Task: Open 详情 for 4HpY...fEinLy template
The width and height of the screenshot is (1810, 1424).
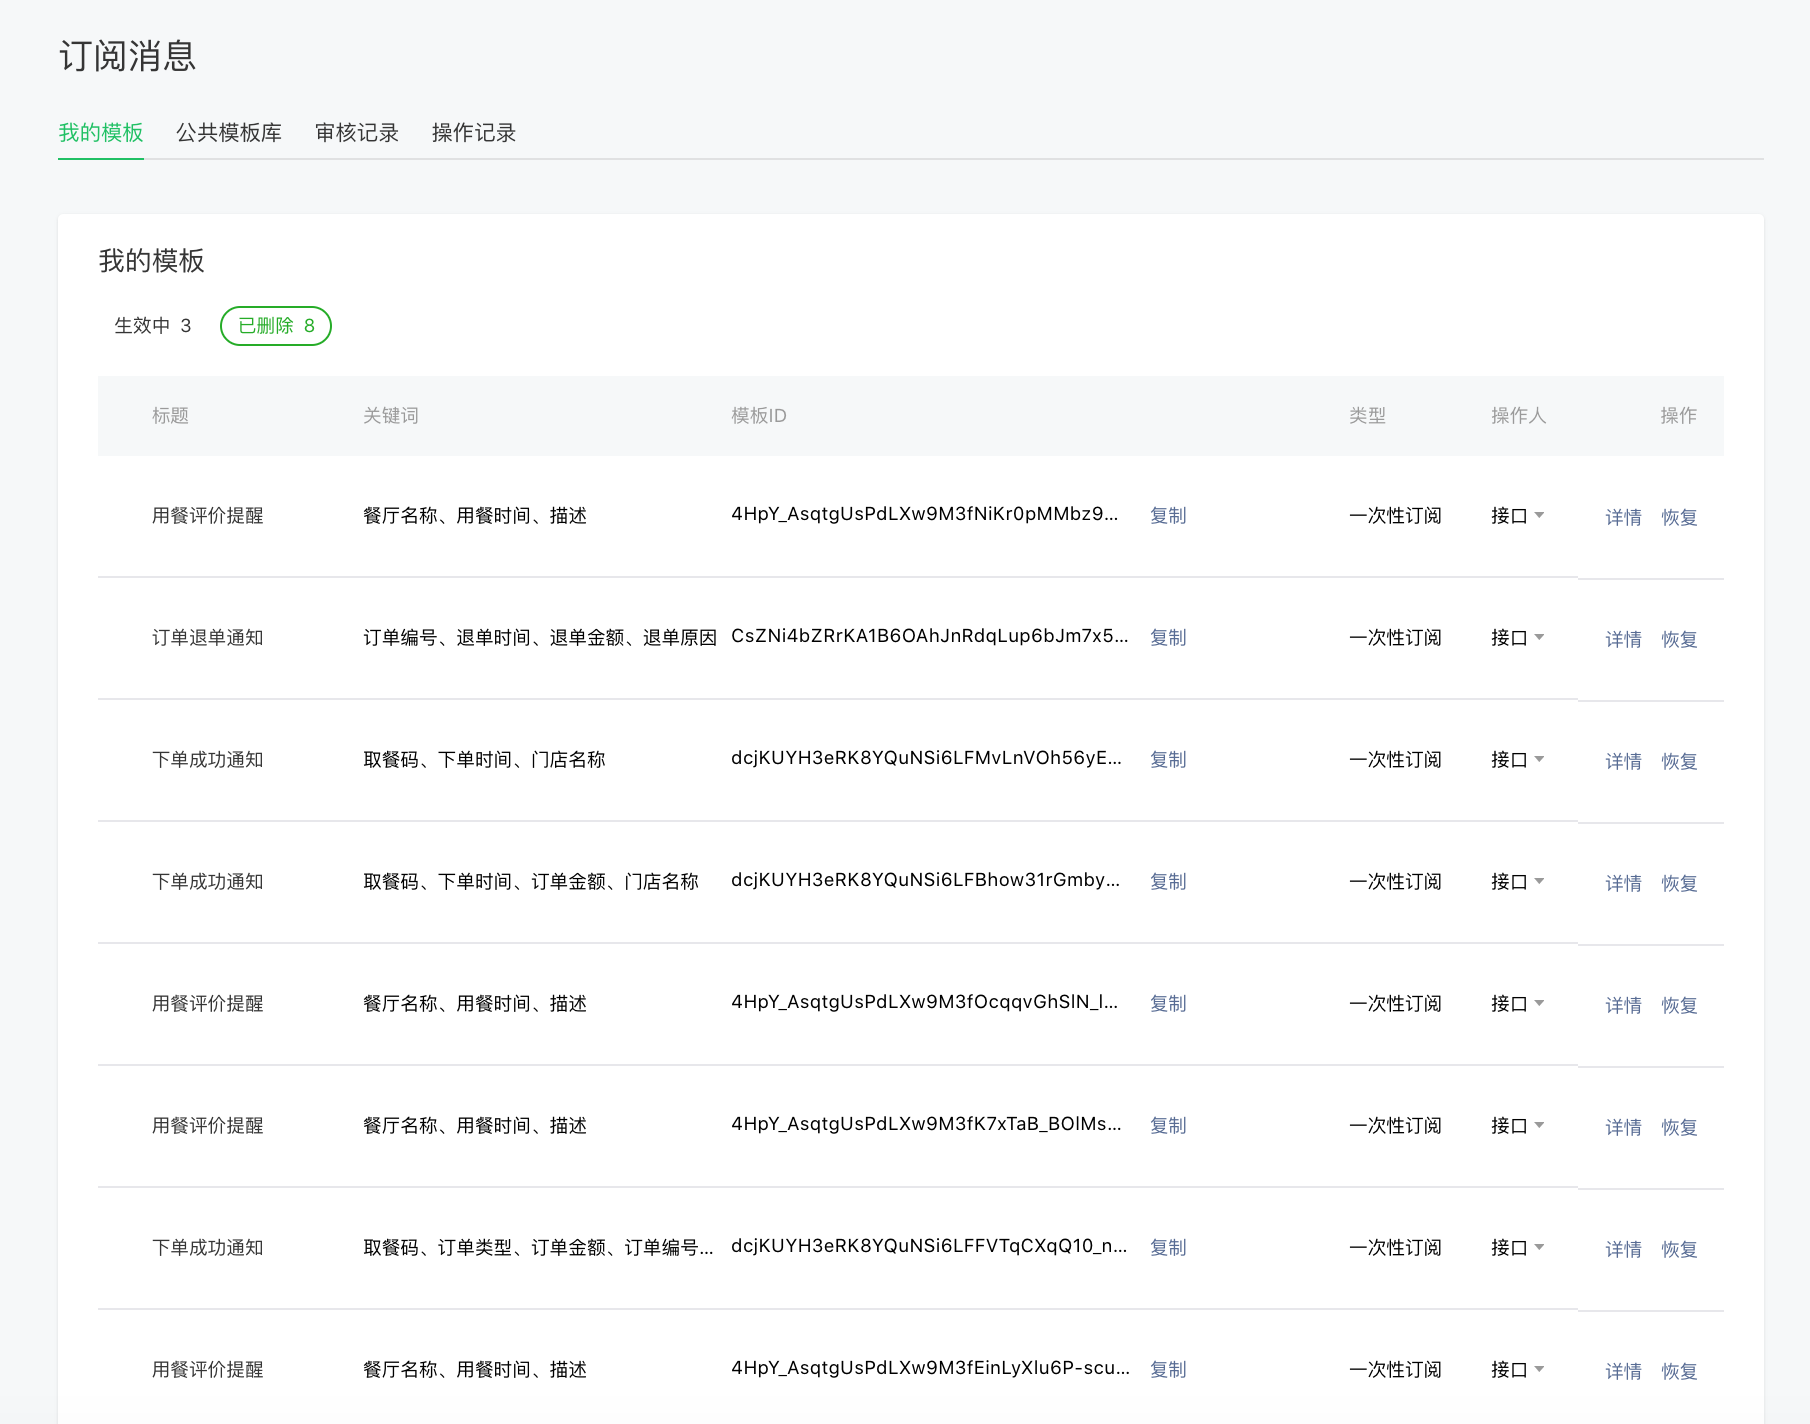Action: [1624, 1372]
